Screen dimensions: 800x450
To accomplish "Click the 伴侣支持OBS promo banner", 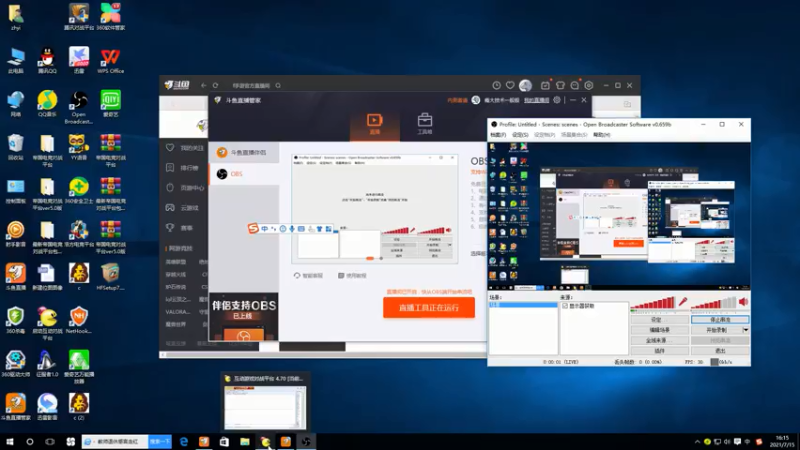I will click(244, 316).
